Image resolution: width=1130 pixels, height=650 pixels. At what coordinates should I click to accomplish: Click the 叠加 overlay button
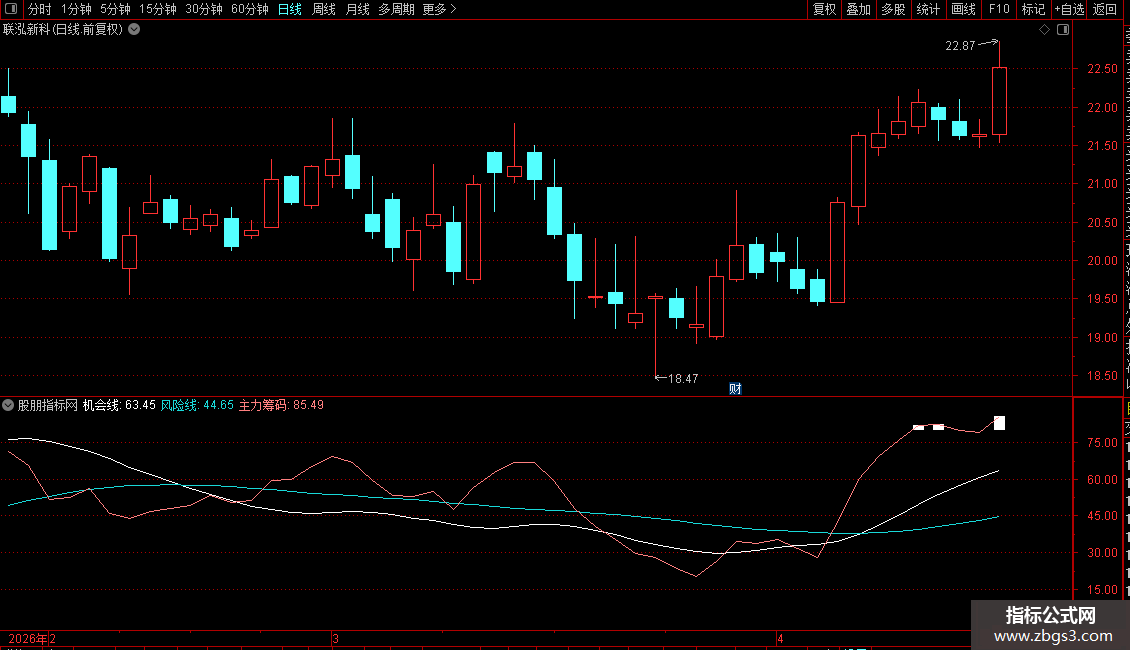point(858,9)
